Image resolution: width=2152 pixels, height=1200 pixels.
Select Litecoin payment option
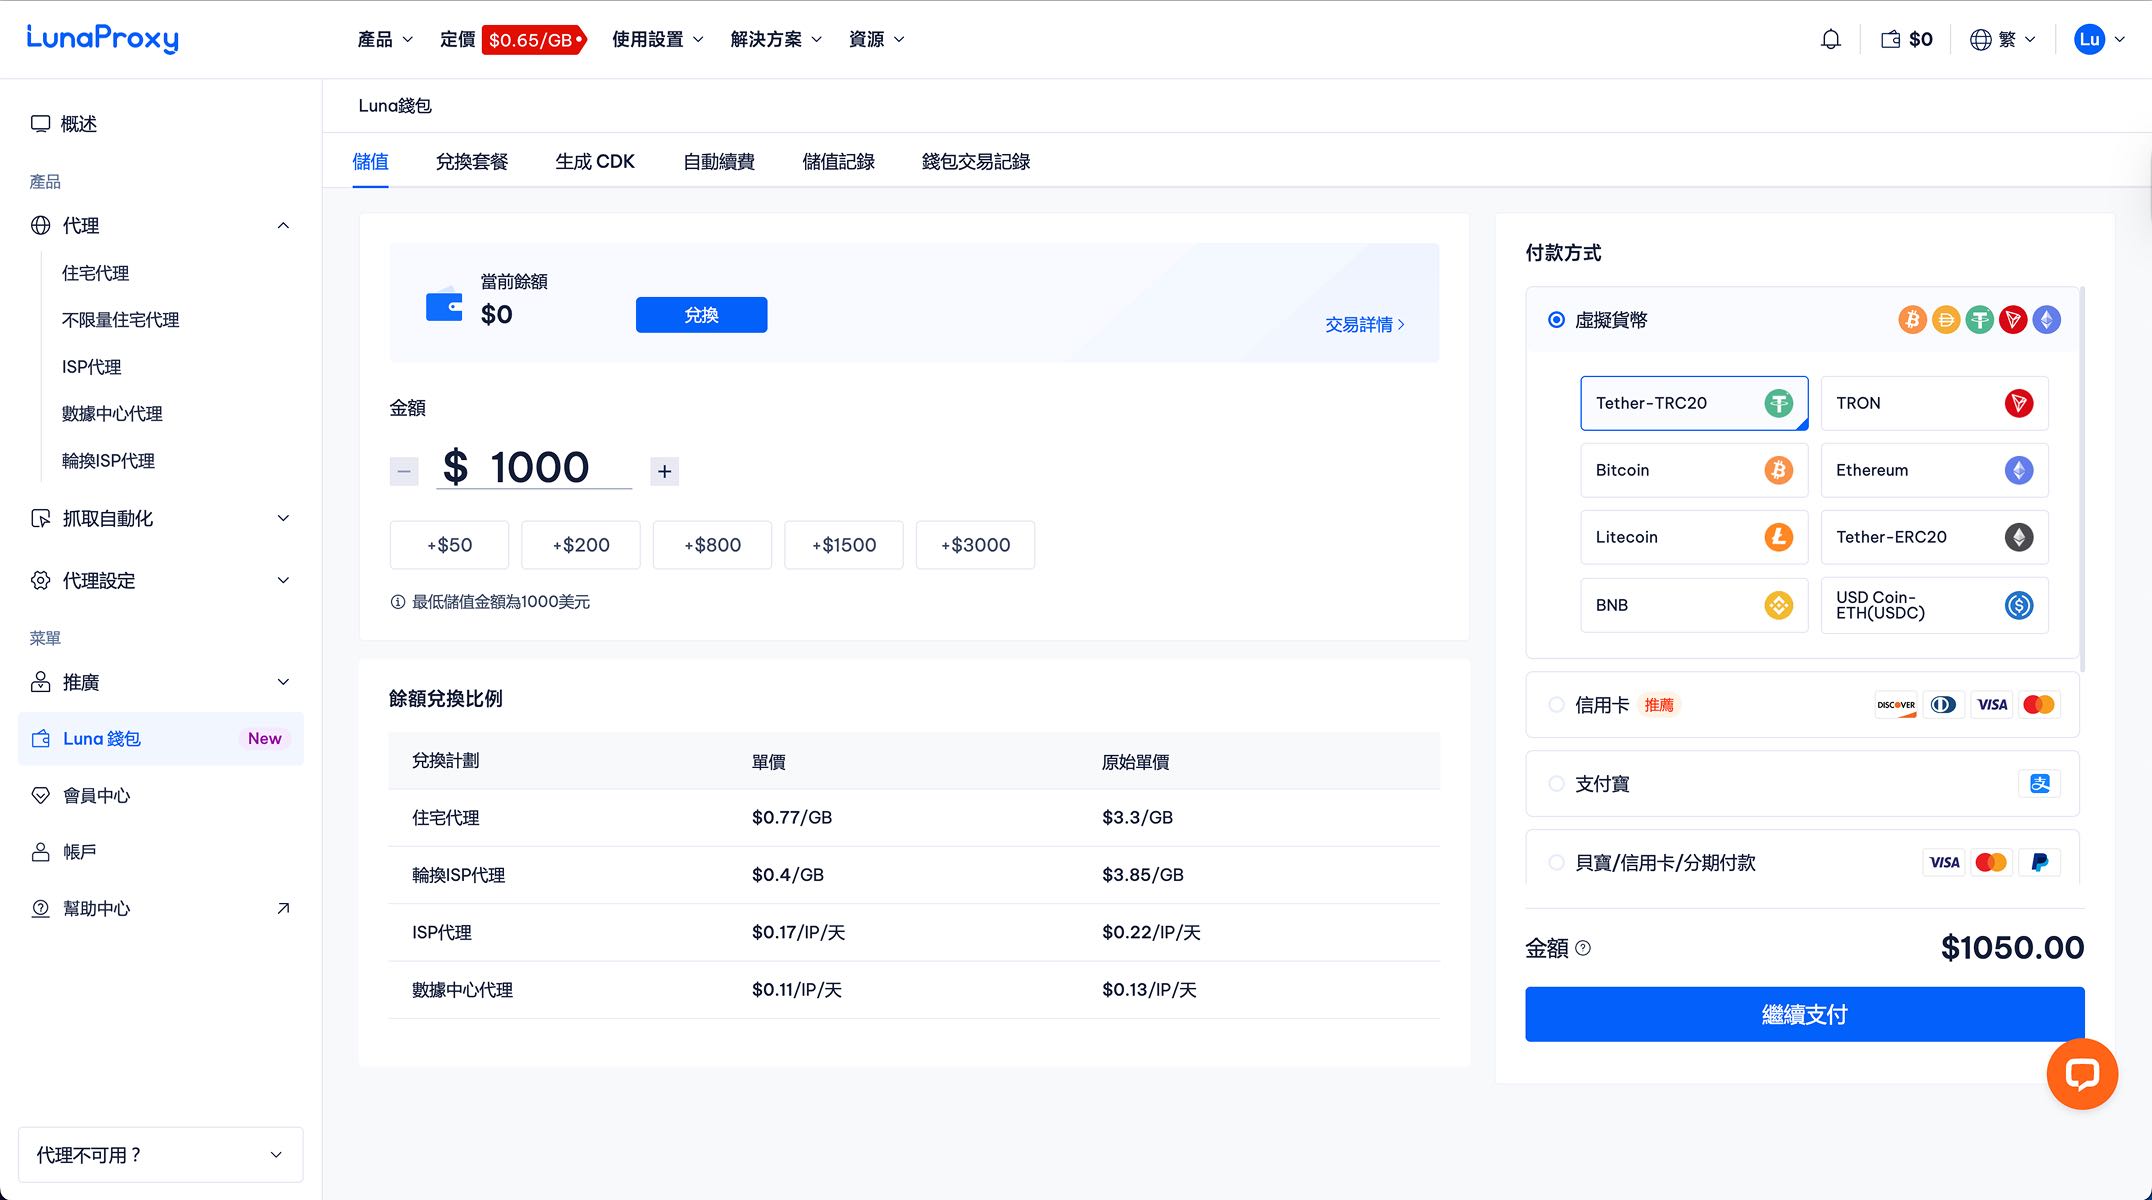1694,537
